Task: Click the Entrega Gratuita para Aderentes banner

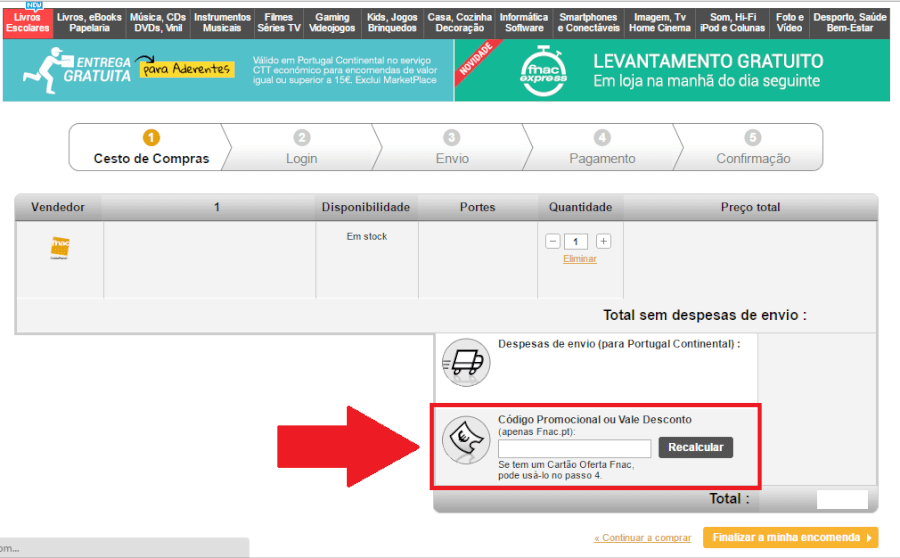Action: (228, 71)
